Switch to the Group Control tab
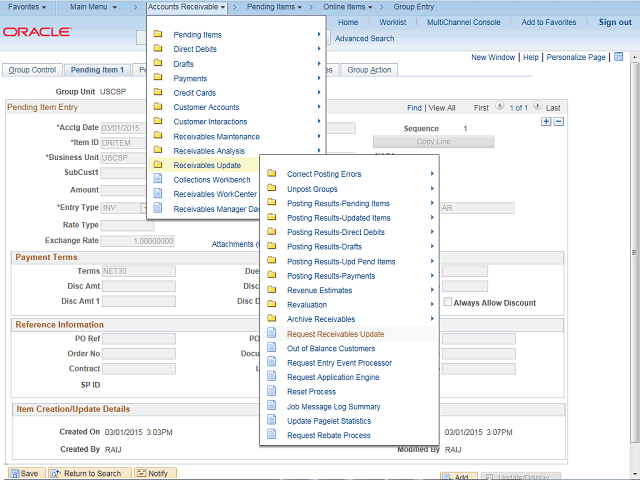 (32, 70)
